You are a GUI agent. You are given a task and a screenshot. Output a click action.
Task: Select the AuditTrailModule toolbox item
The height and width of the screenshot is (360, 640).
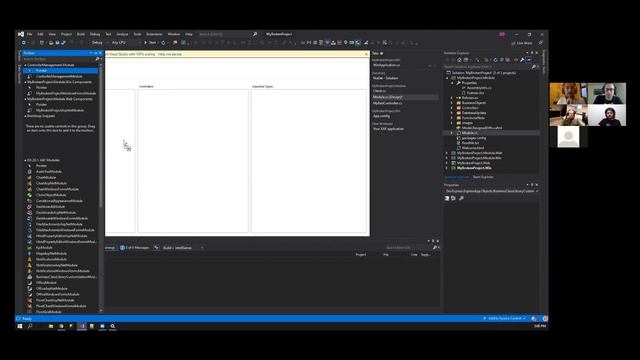point(49,172)
